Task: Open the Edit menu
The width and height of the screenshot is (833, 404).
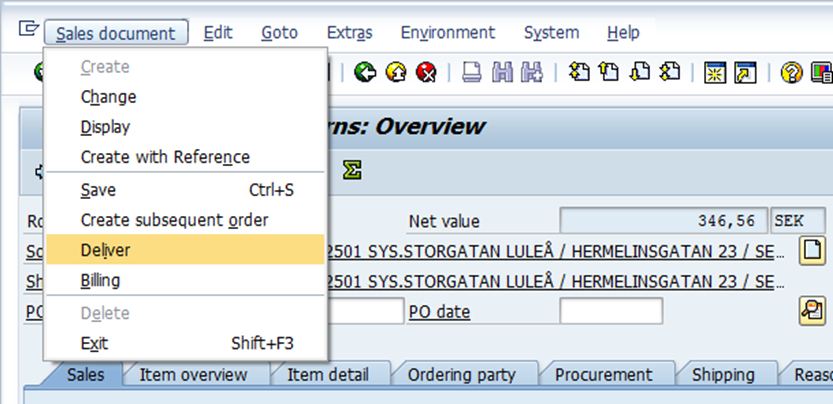Action: (218, 33)
